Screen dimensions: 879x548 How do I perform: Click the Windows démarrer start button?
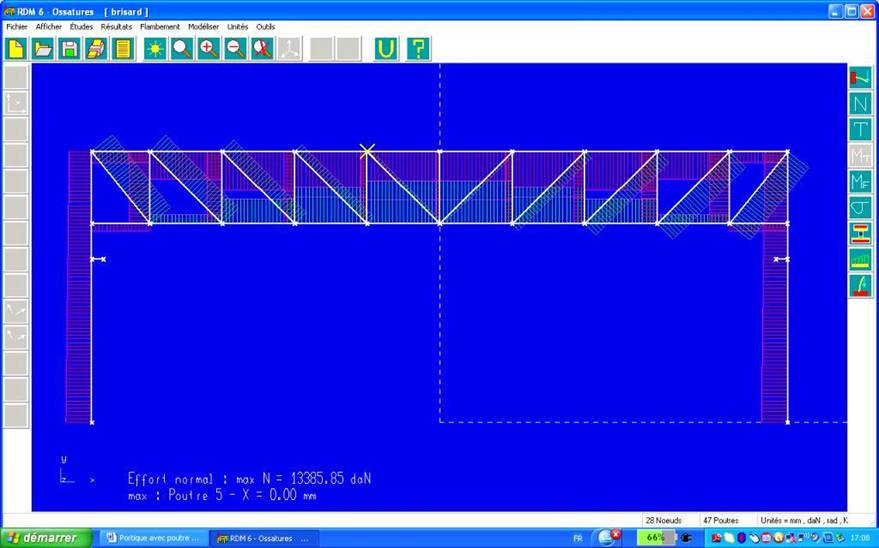pos(42,538)
